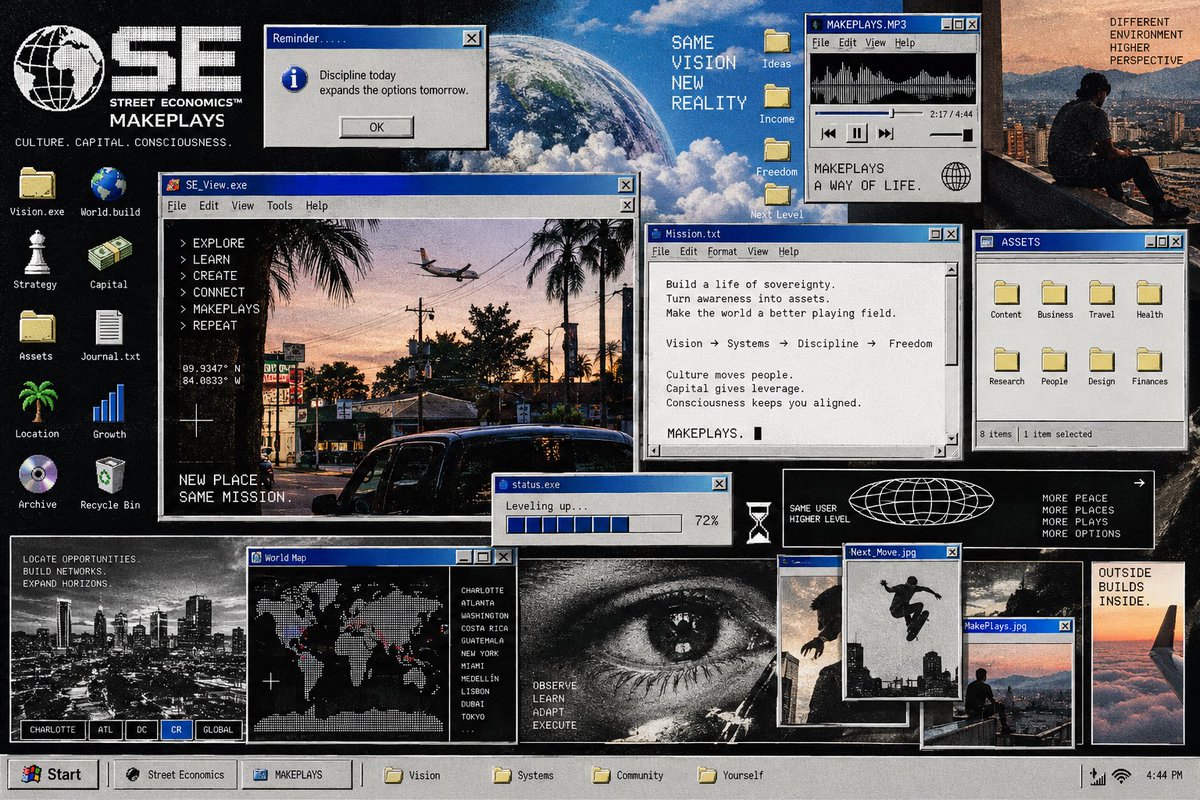Select the CR tab under city skyline
Image resolution: width=1200 pixels, height=800 pixels.
point(176,730)
